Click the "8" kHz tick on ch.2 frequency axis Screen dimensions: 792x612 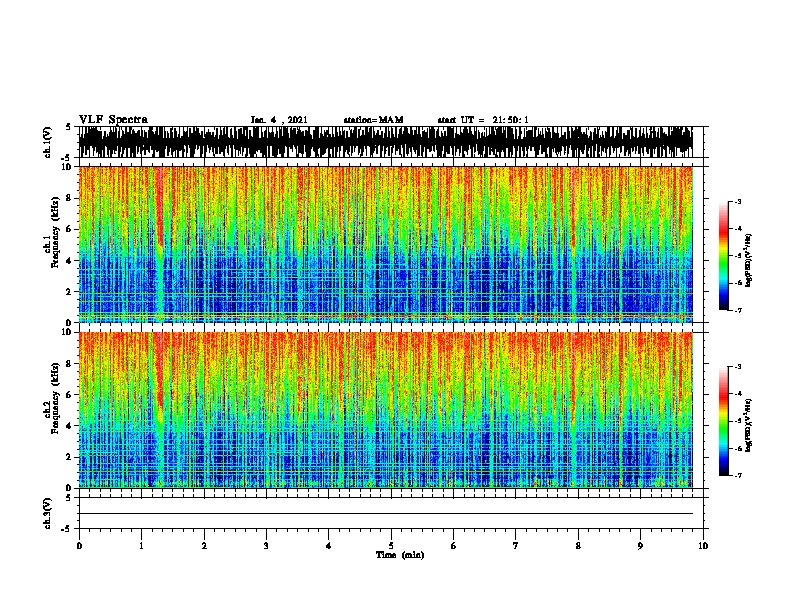pyautogui.click(x=69, y=364)
